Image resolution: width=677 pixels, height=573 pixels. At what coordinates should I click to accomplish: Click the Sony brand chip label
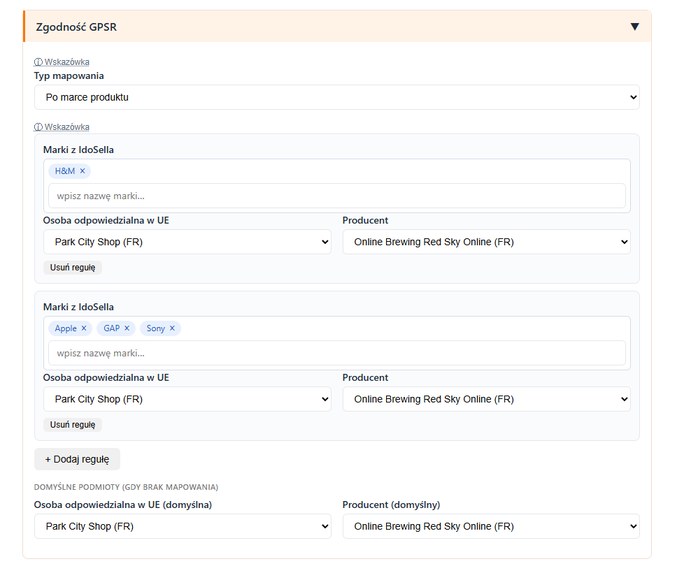point(155,328)
